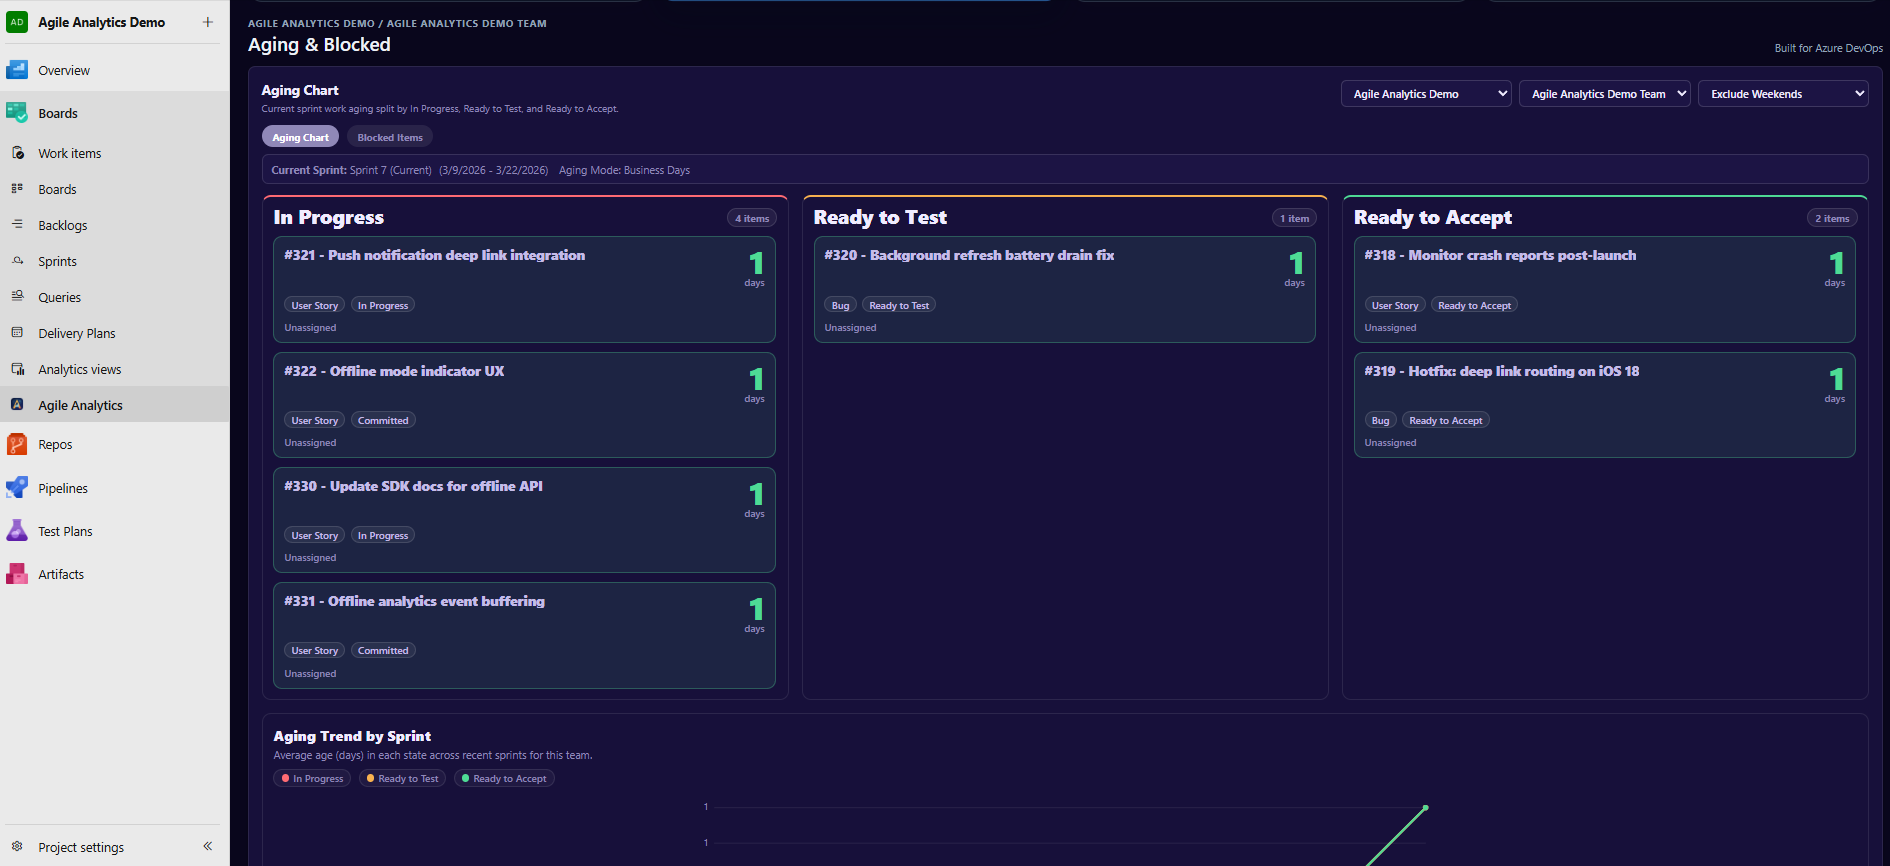Click Built for Azure DevOps text
Image resolution: width=1890 pixels, height=866 pixels.
[1828, 48]
